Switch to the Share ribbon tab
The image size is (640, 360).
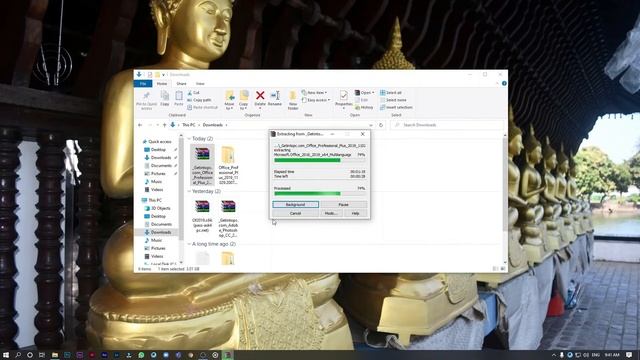point(182,84)
